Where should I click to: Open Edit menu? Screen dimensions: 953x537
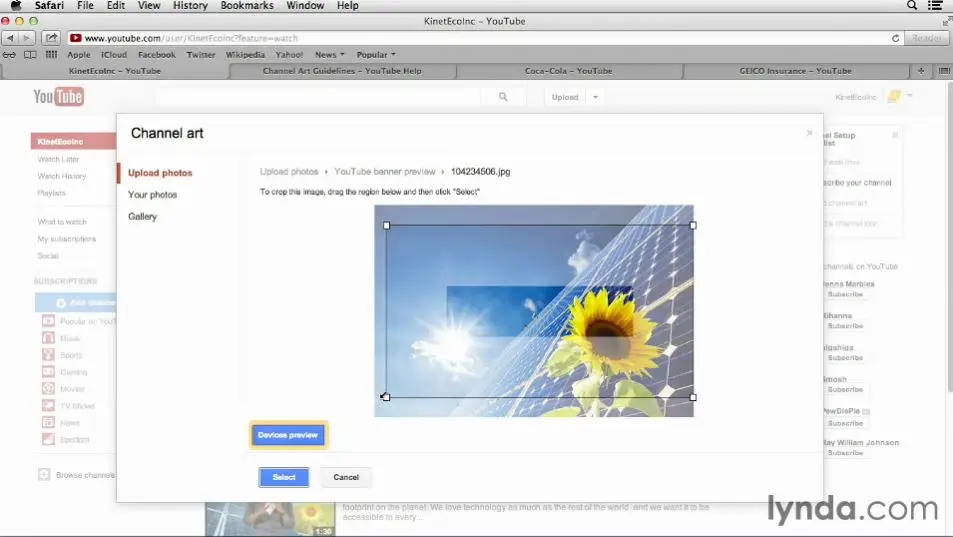pyautogui.click(x=115, y=5)
